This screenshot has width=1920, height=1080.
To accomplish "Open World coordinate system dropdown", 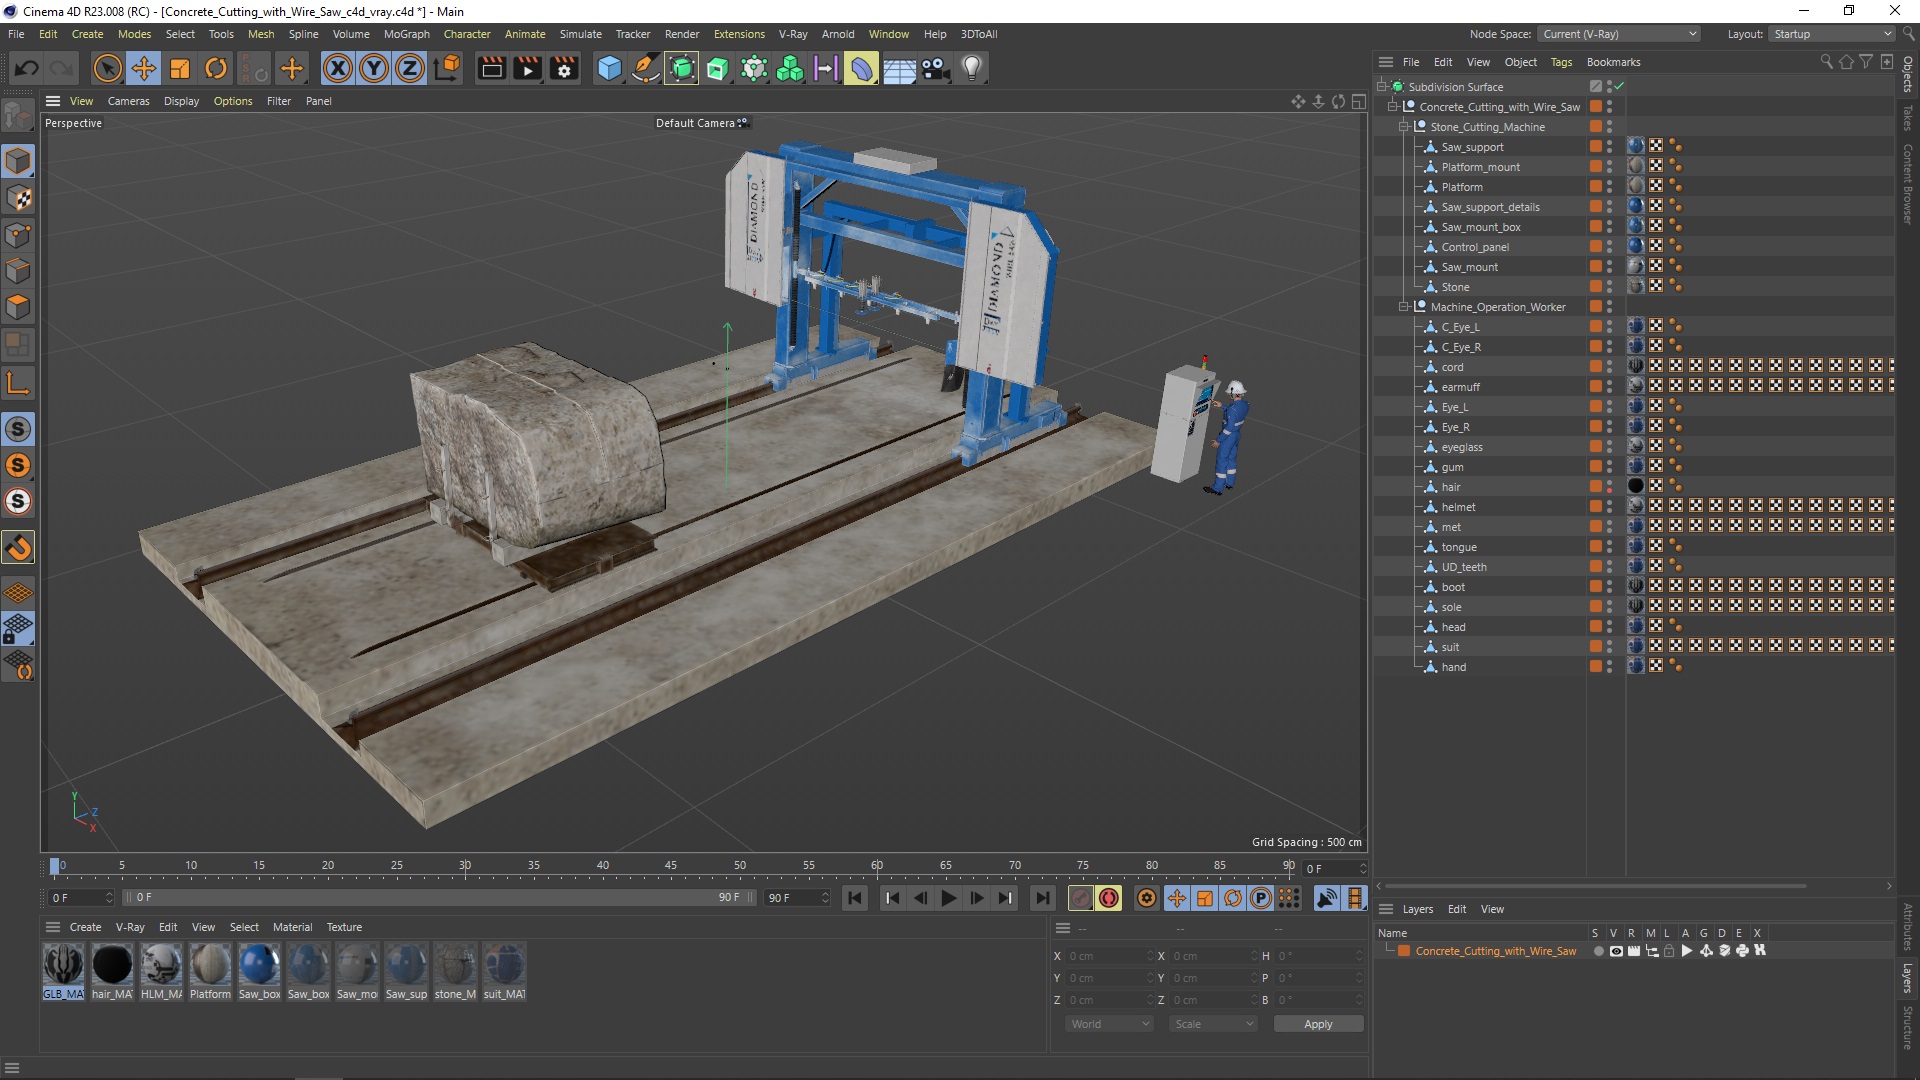I will [1109, 1024].
